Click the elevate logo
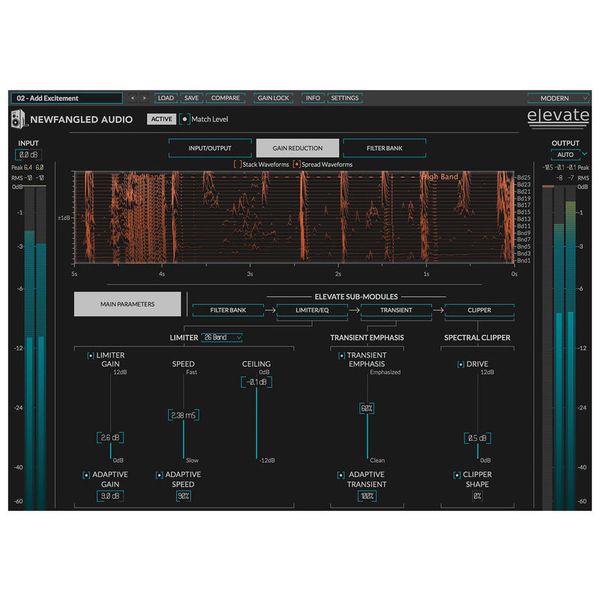The image size is (600, 600). (x=558, y=117)
